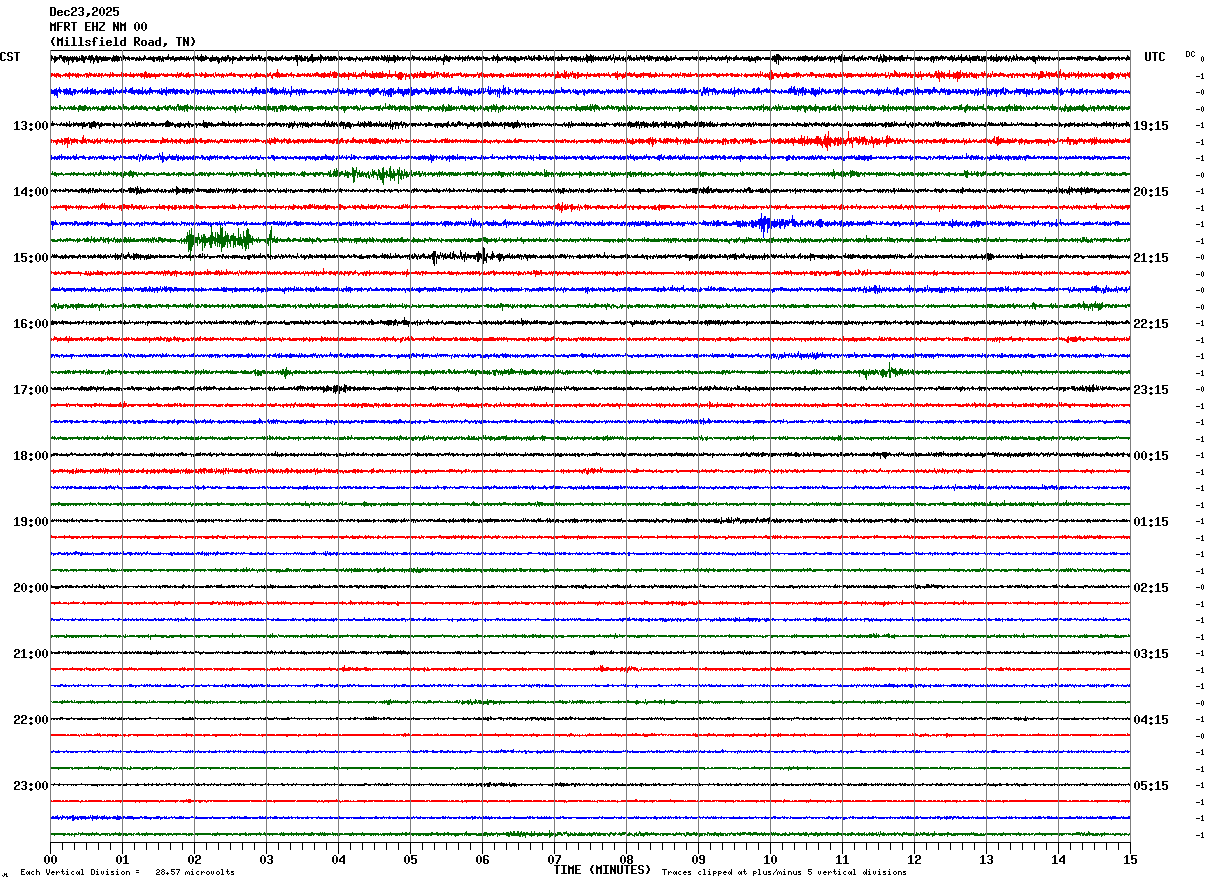Click minute 03 on the bottom axis

[266, 859]
